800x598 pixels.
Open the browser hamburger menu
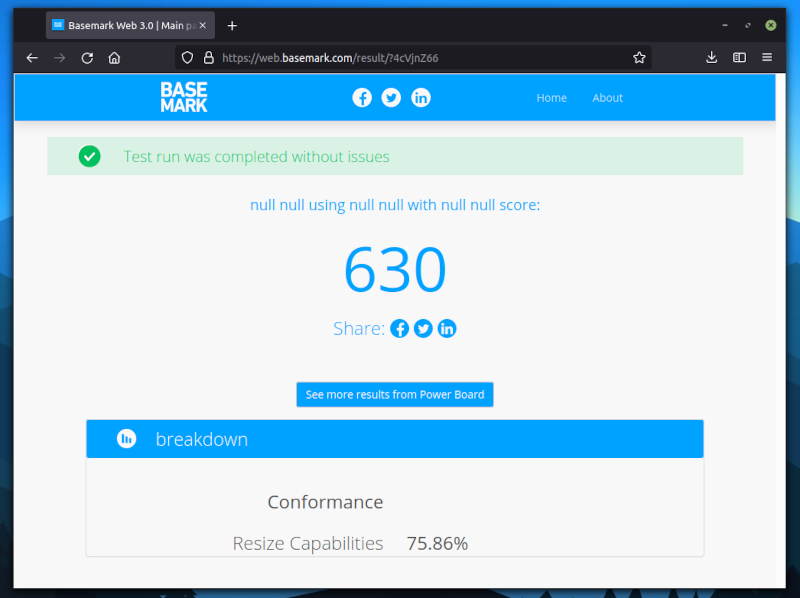767,57
